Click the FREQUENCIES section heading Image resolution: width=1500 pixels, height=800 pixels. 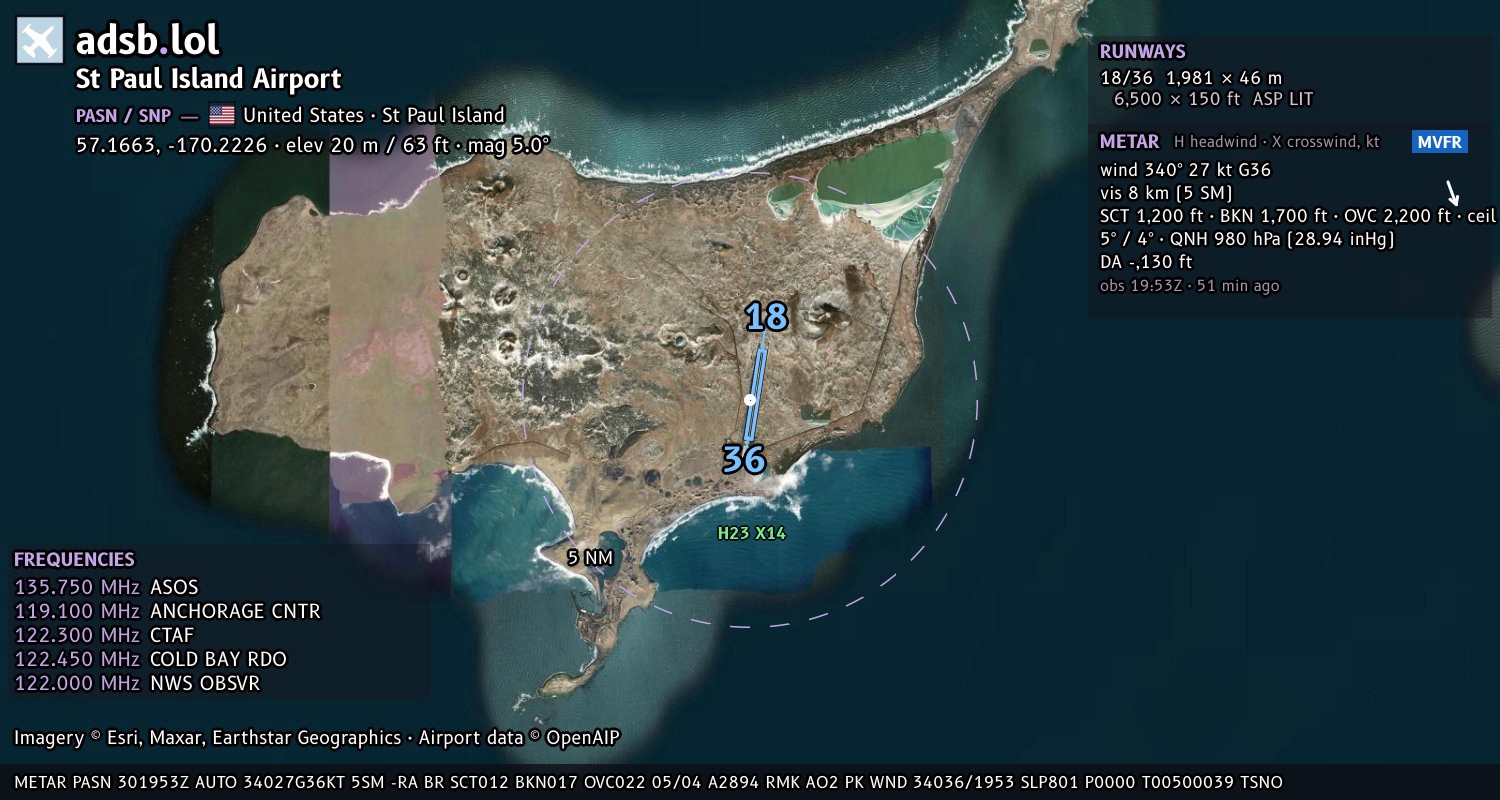(x=74, y=560)
